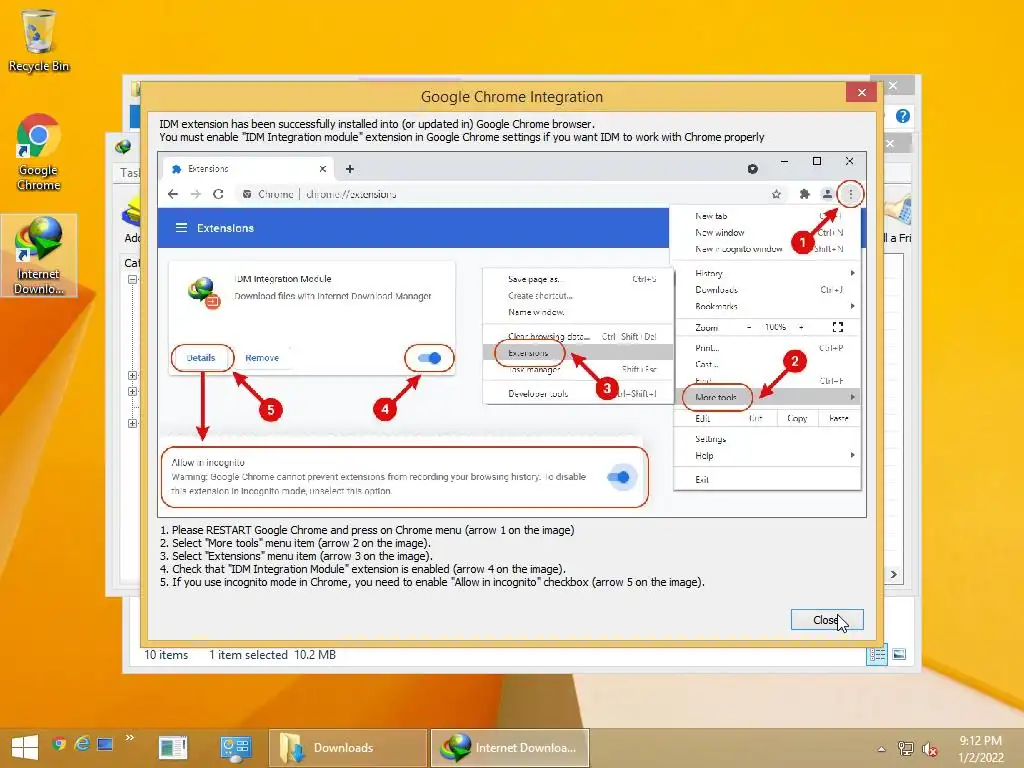Click the IDM globe icon in background title bar
The image size is (1024, 768).
click(x=123, y=147)
